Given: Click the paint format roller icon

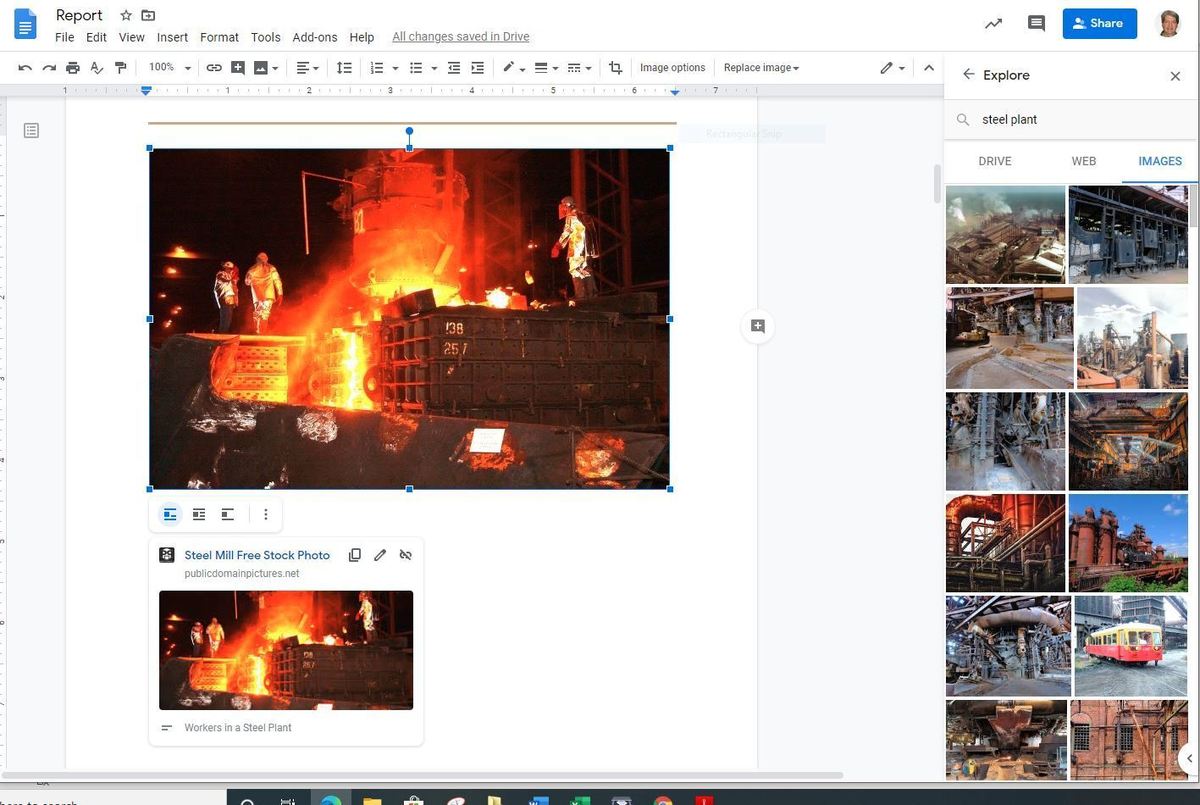Looking at the screenshot, I should click(121, 68).
